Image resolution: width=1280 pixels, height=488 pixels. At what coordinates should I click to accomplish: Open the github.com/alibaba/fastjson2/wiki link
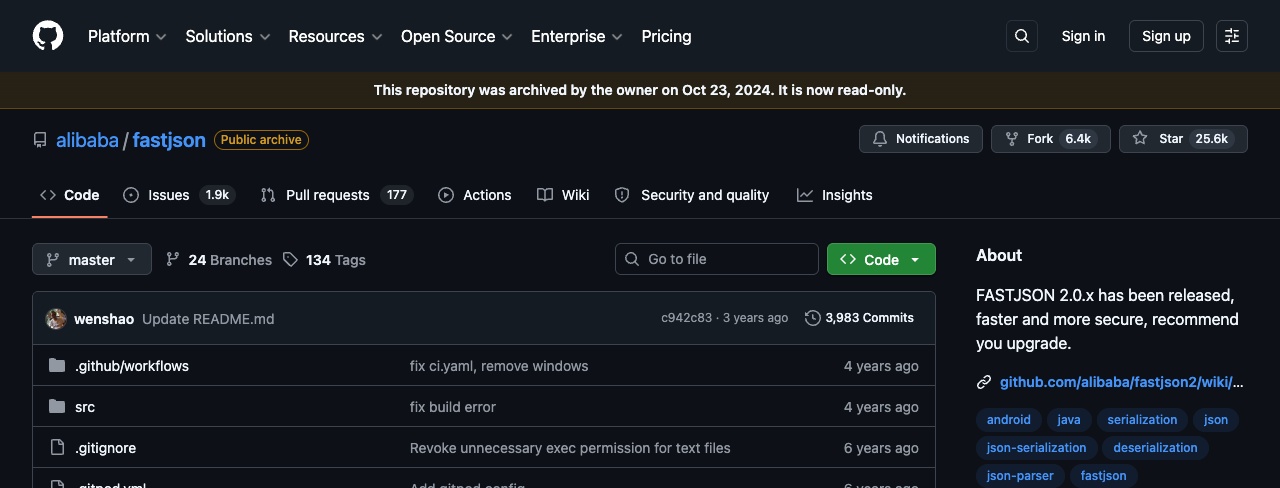[x=1122, y=382]
